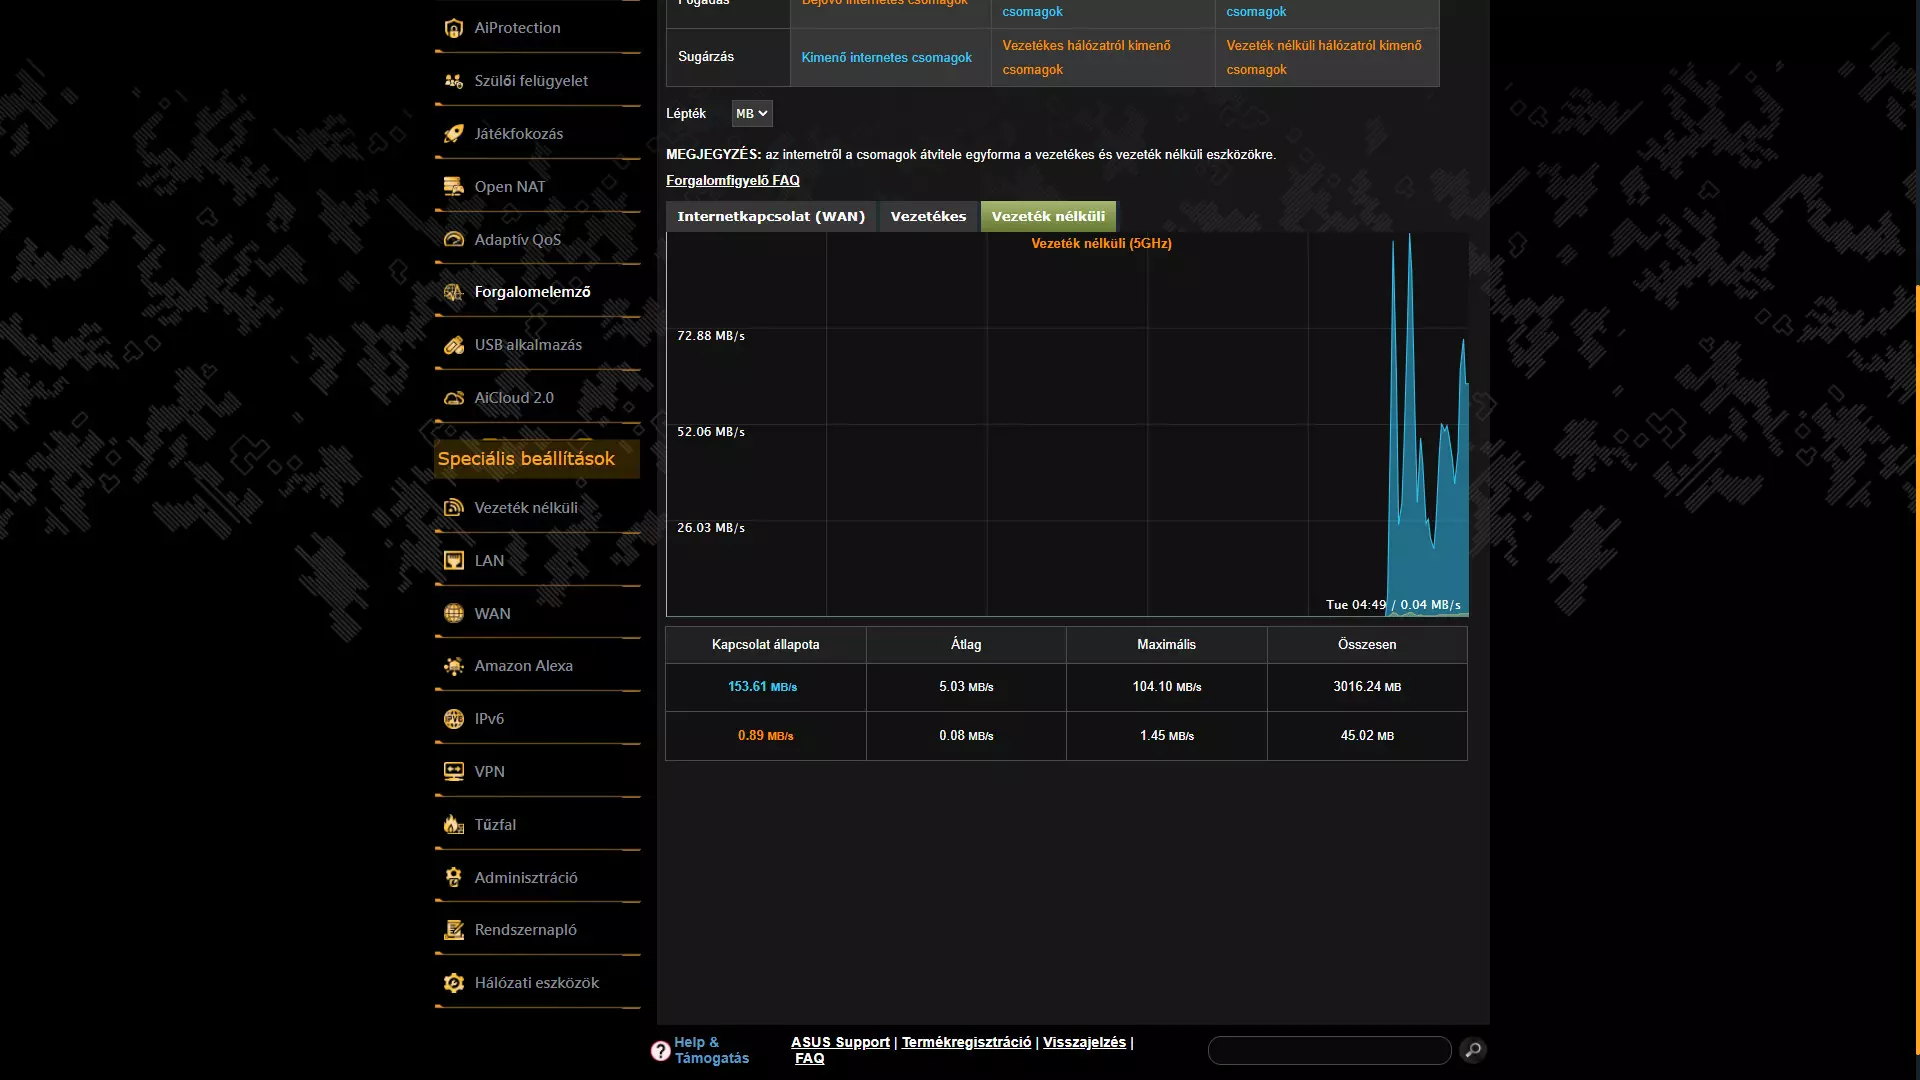Click the ASUS Support link
The width and height of the screenshot is (1920, 1080).
pos(840,1042)
